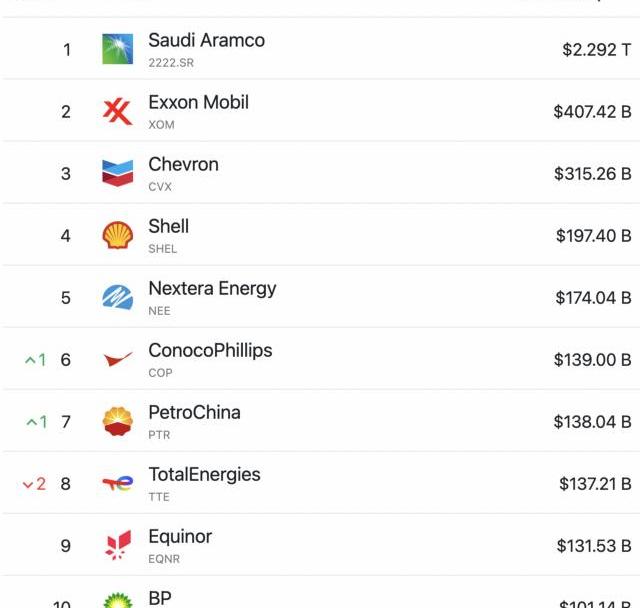The image size is (640, 608).
Task: Click the Exxon Mobil logo icon
Action: click(x=117, y=111)
